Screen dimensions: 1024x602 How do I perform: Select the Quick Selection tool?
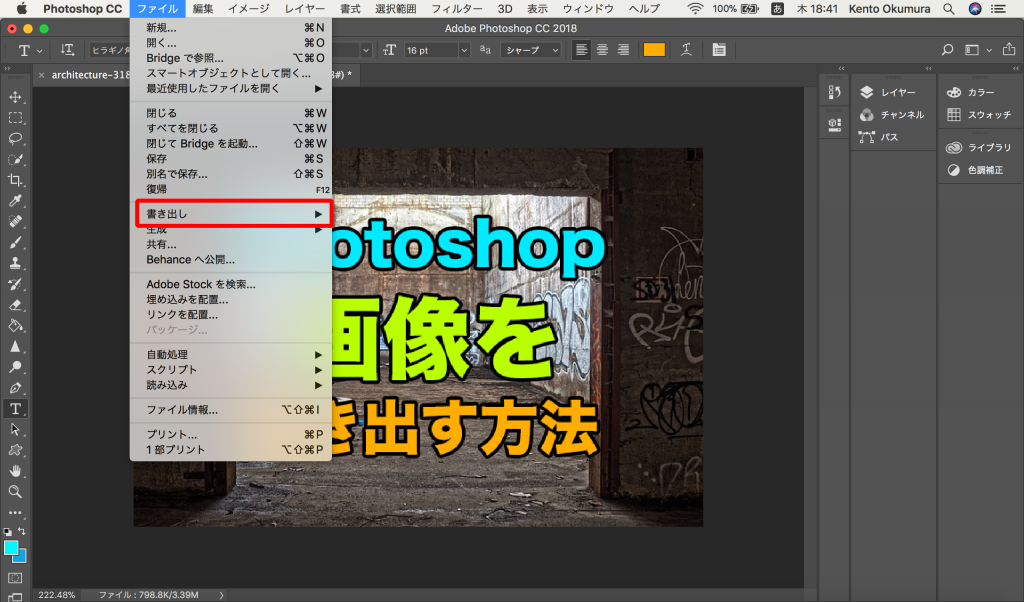pos(15,159)
